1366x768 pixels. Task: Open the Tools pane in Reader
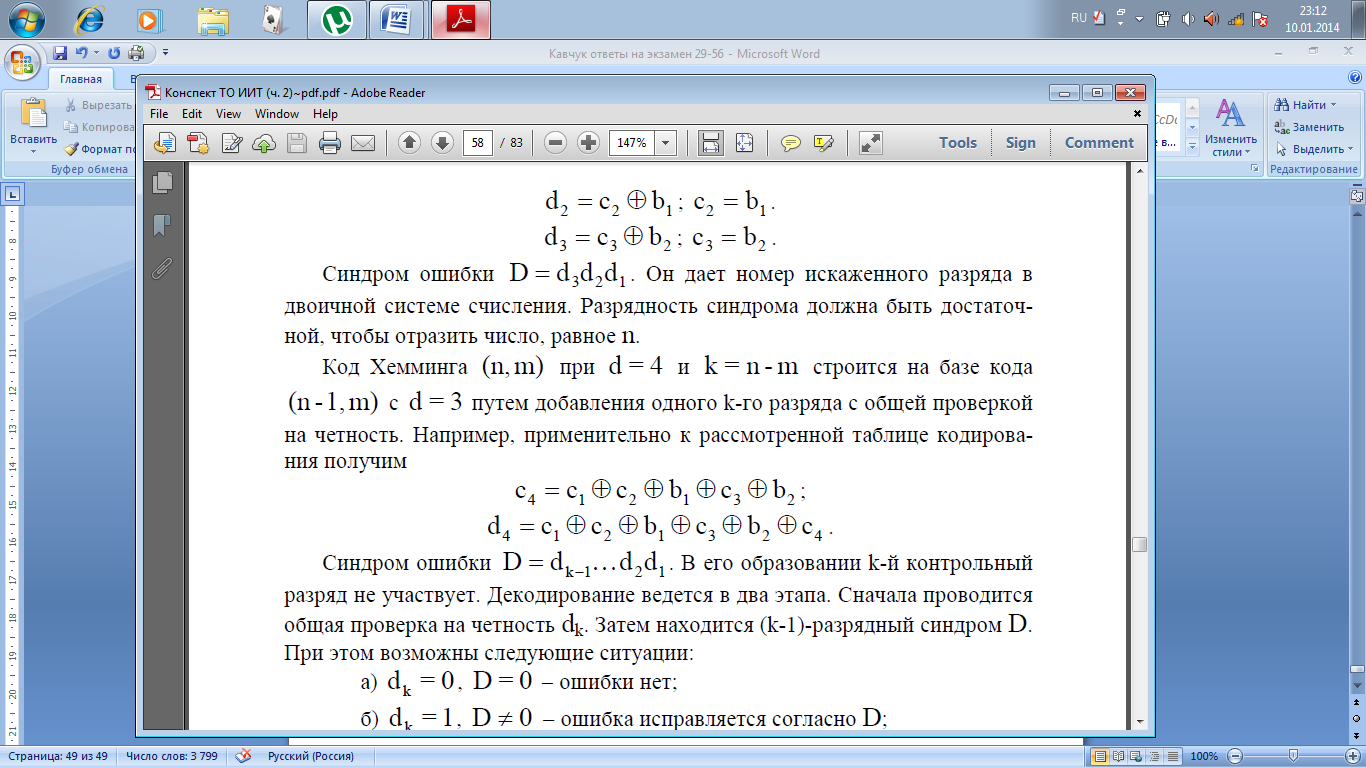coord(958,143)
